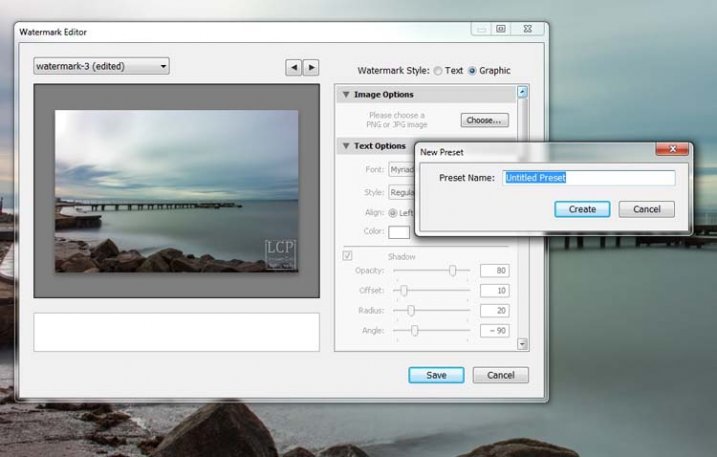Screen dimensions: 717x457
Task: Click the Preset Name text field
Action: (x=588, y=178)
